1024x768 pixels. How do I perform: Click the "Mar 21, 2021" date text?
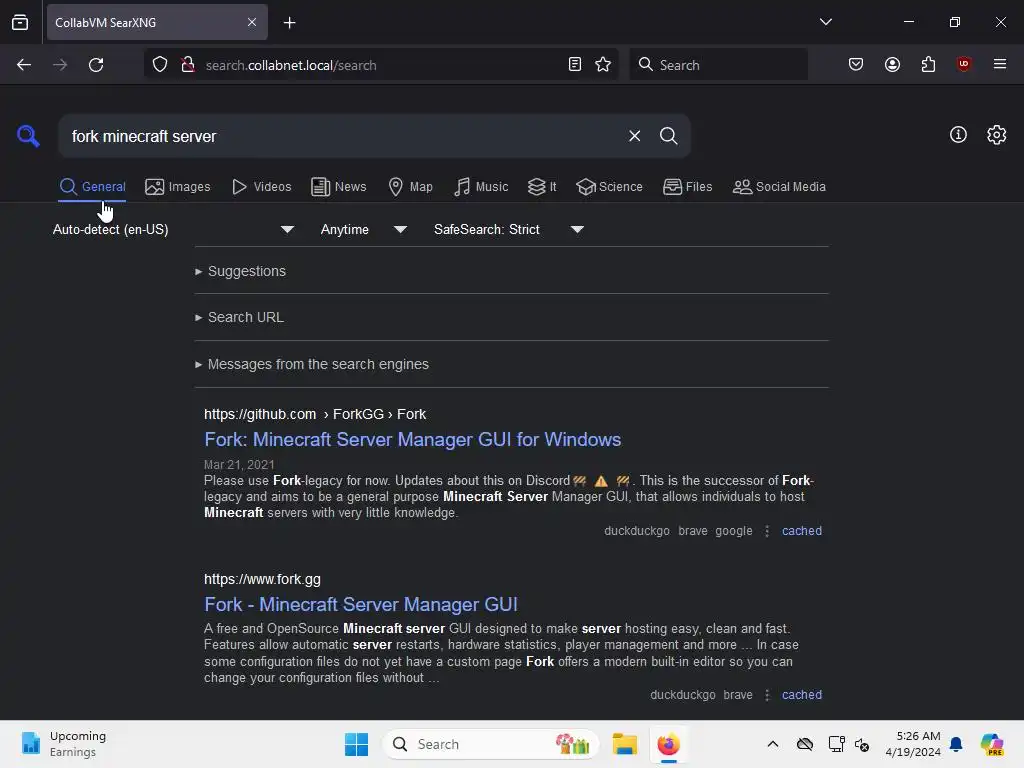[239, 464]
